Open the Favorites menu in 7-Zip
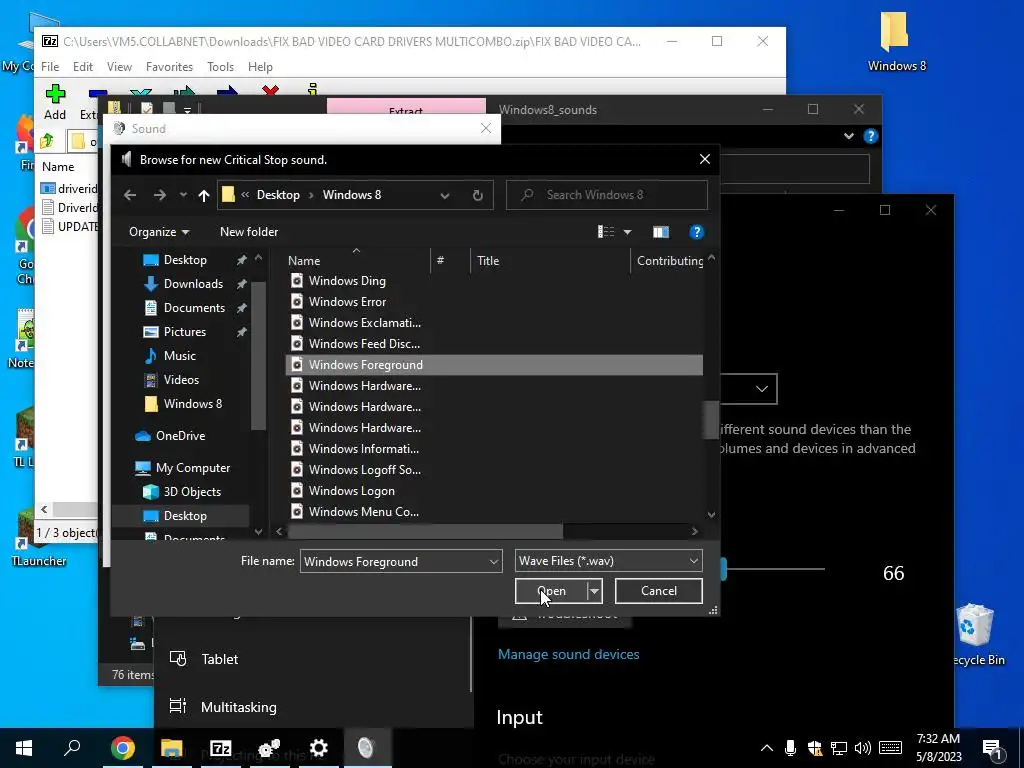Image resolution: width=1024 pixels, height=768 pixels. click(169, 67)
